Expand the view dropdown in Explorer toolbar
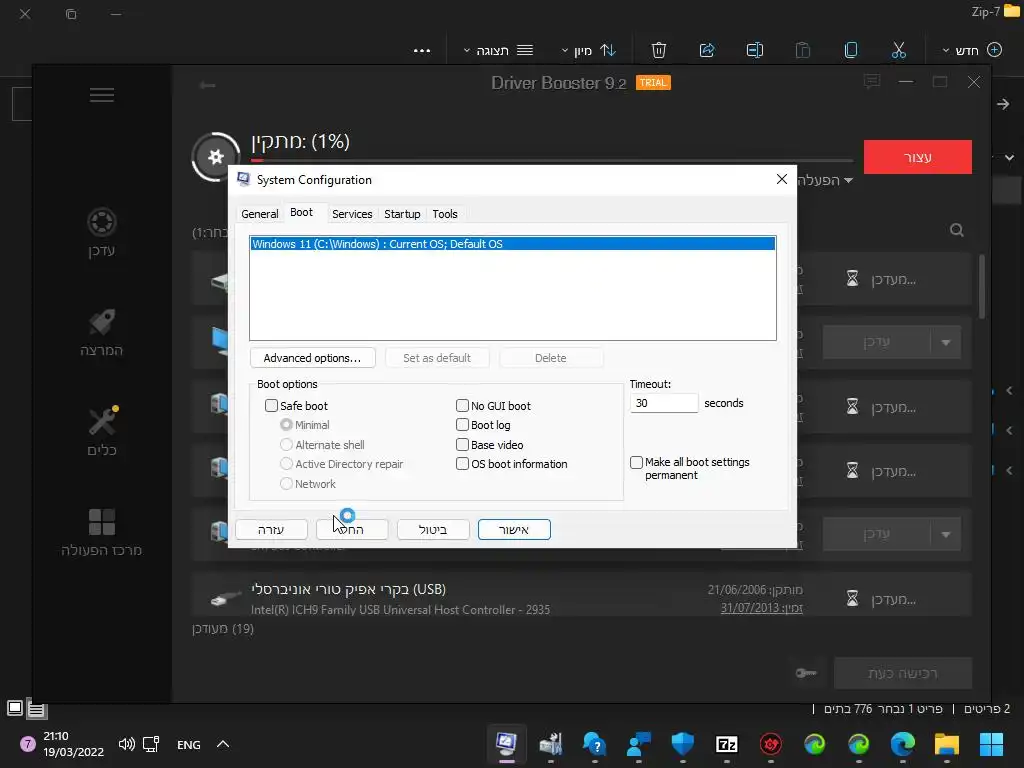 pyautogui.click(x=466, y=50)
